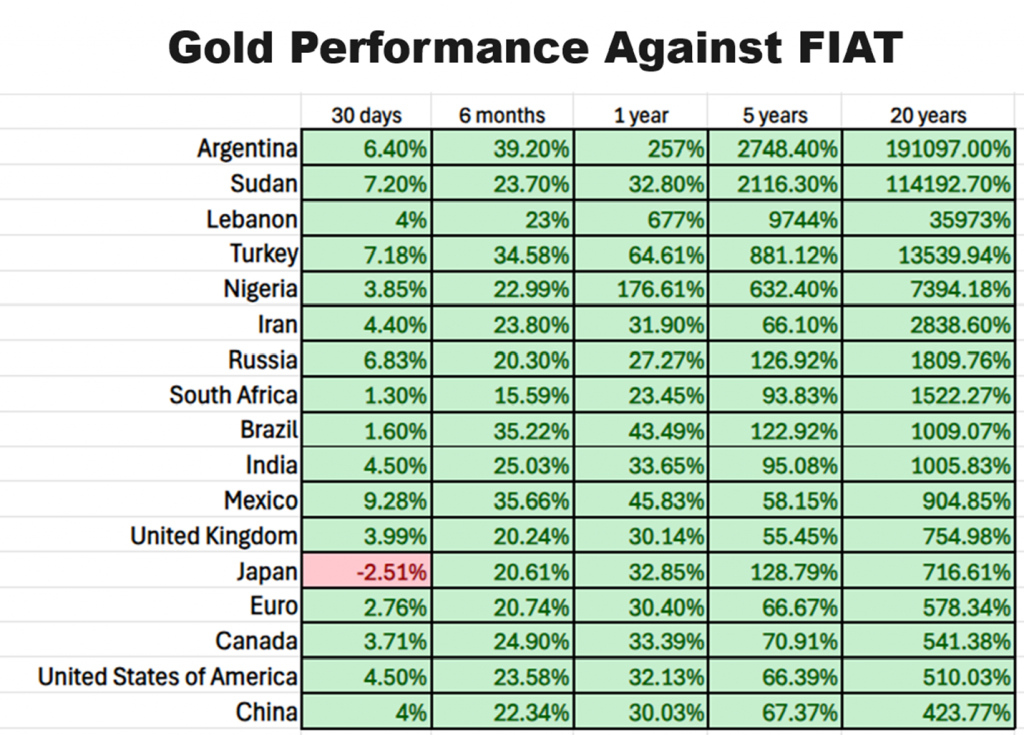Screen dimensions: 1024x735
Task: Select South Africa's 1.30% cell
Action: coord(366,395)
